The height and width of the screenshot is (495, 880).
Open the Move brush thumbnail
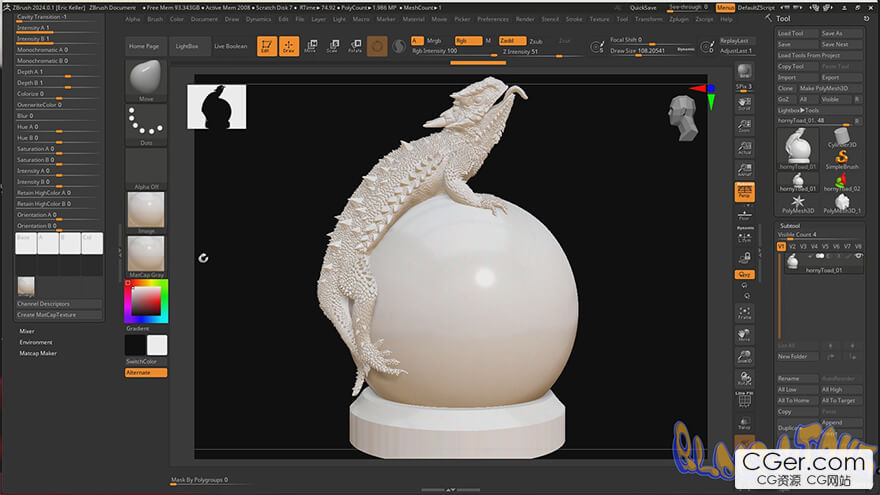pyautogui.click(x=146, y=81)
